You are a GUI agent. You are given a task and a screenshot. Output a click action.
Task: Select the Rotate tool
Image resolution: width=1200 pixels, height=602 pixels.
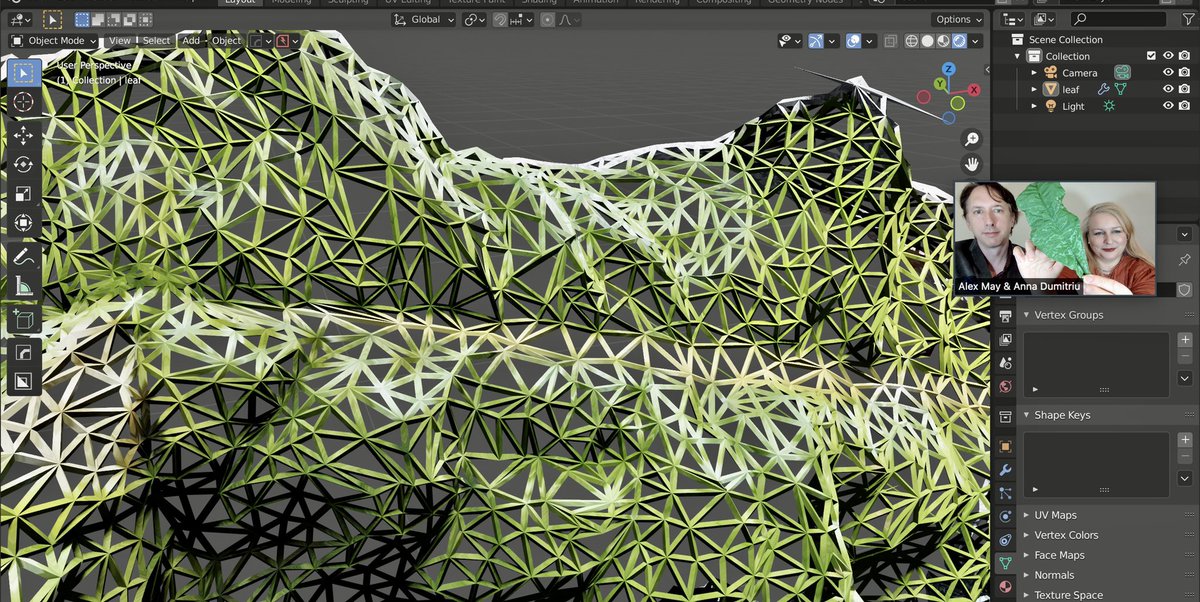point(24,165)
